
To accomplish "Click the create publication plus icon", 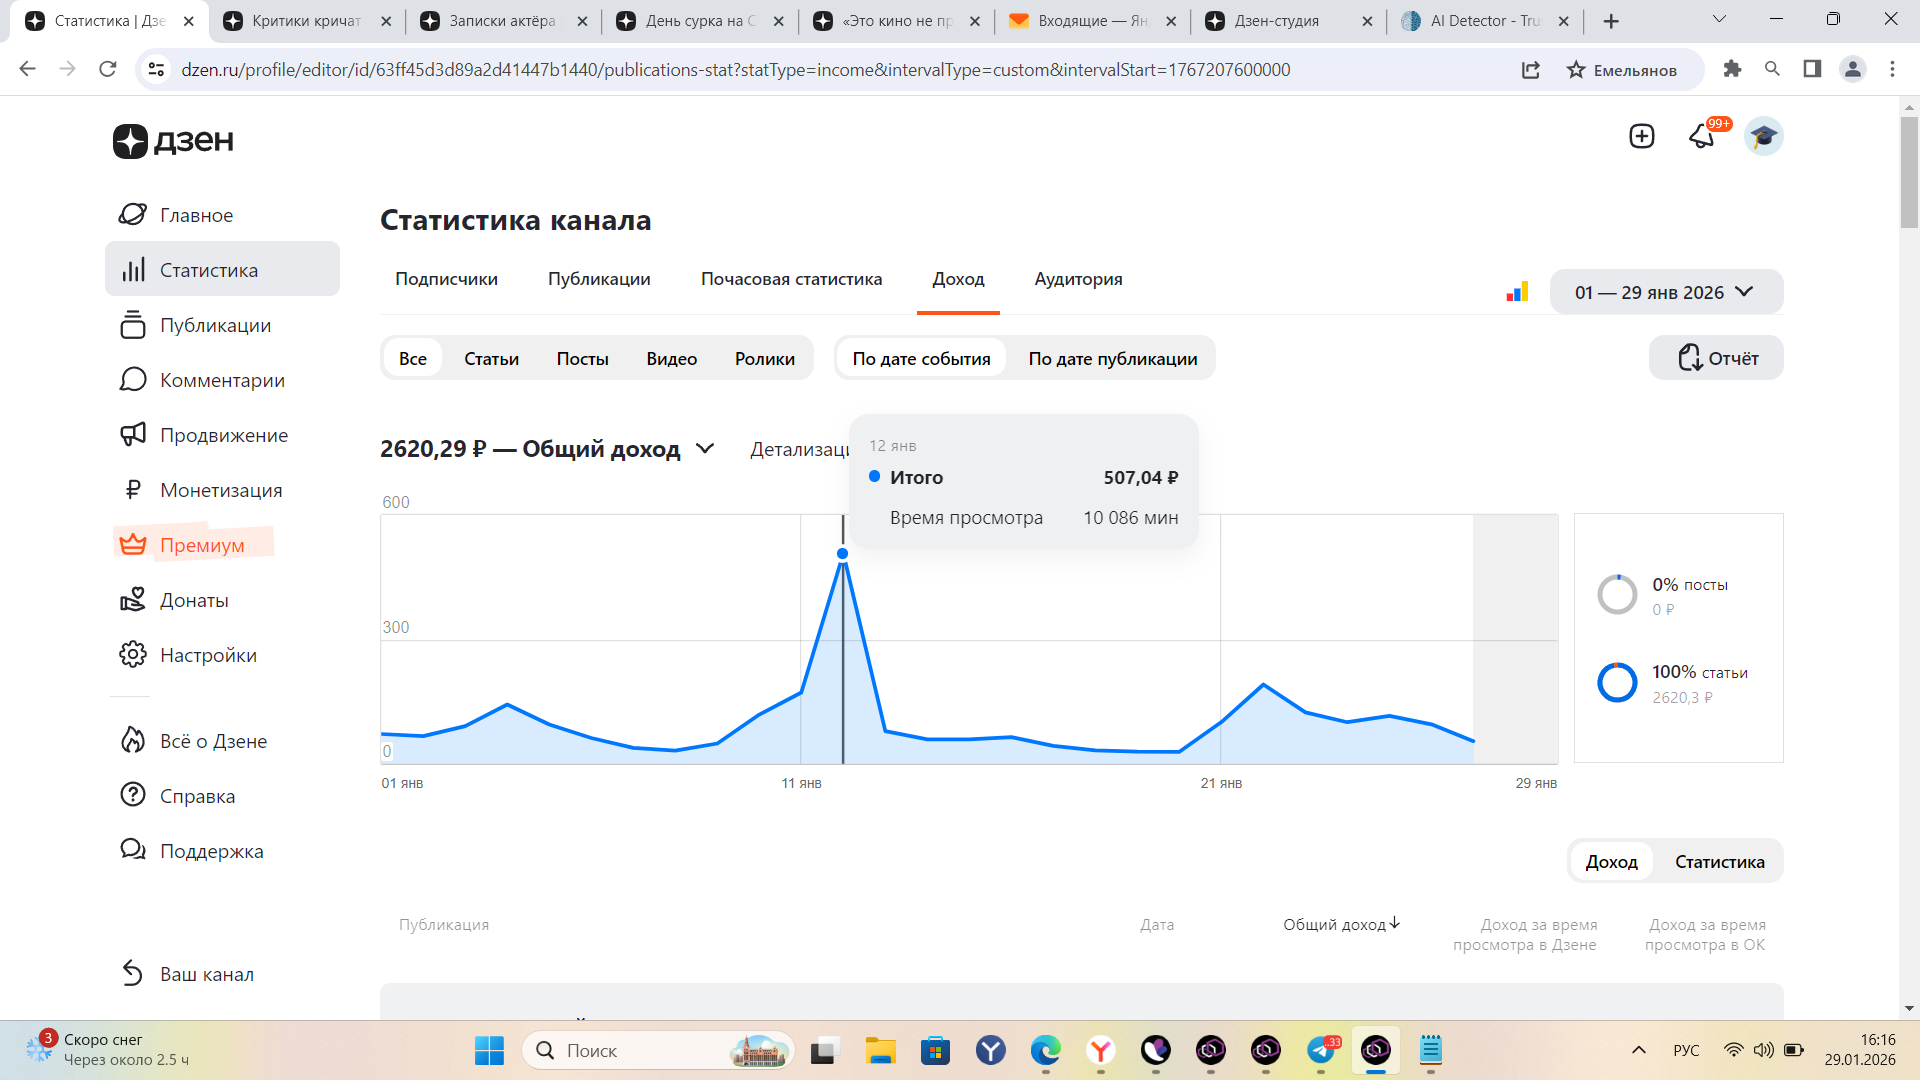I will coord(1641,136).
